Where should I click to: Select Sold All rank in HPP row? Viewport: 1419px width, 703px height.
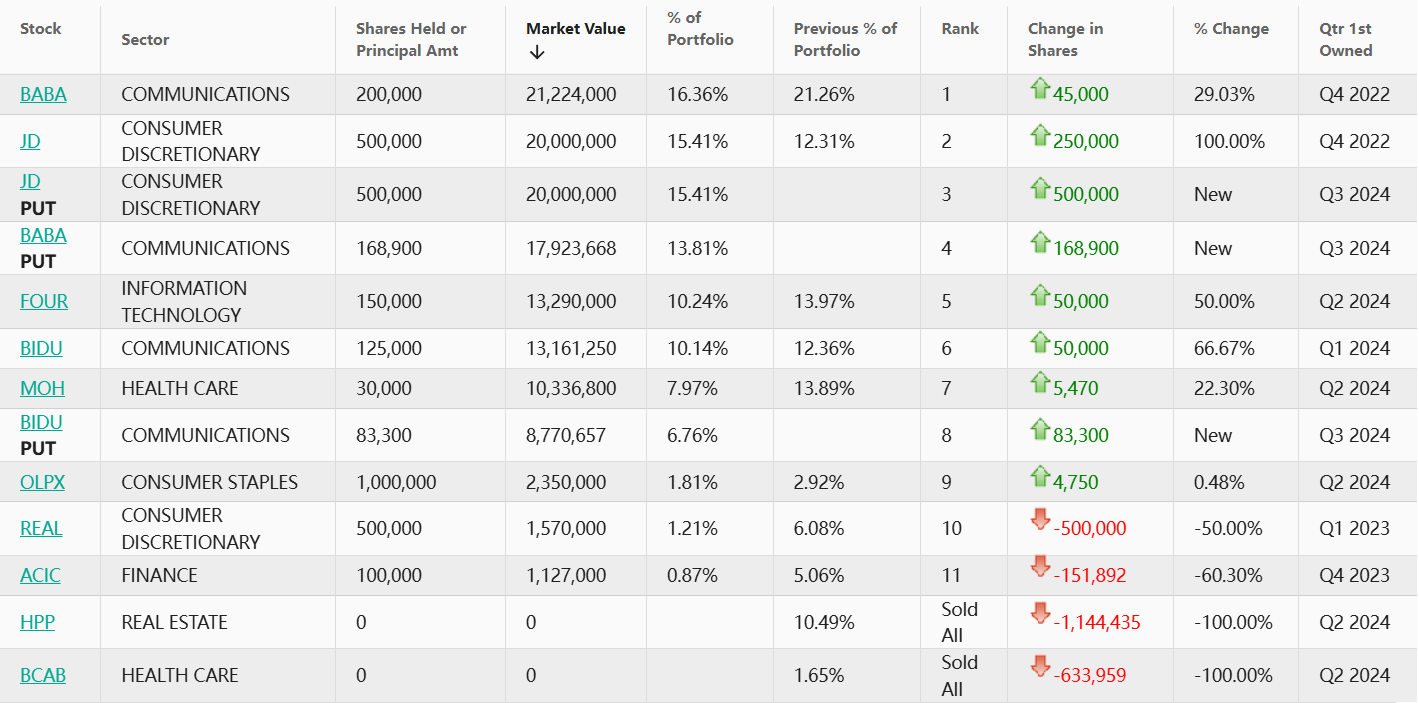coord(960,622)
